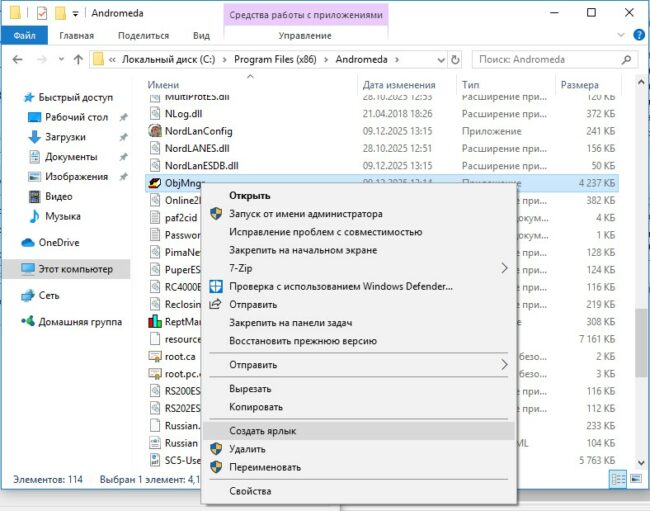Open the Файл tab

24,35
